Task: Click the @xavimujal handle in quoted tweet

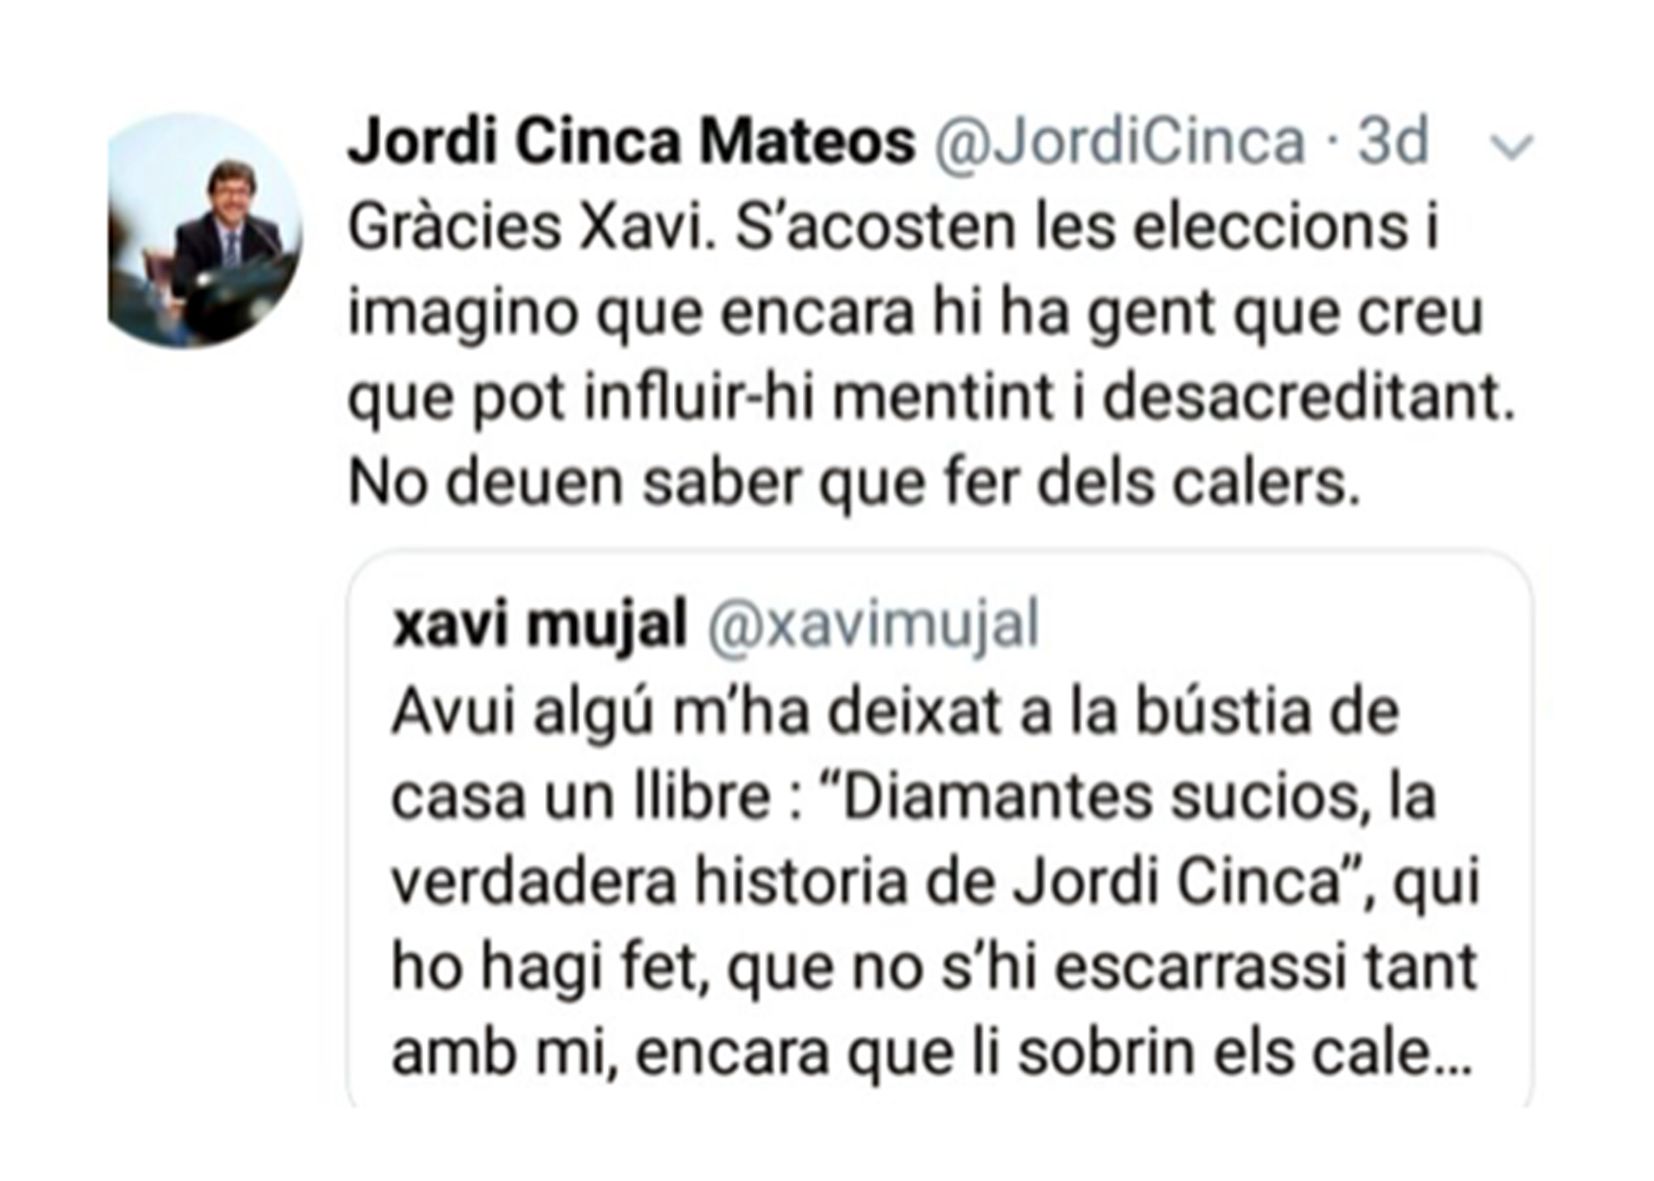Action: pyautogui.click(x=873, y=625)
